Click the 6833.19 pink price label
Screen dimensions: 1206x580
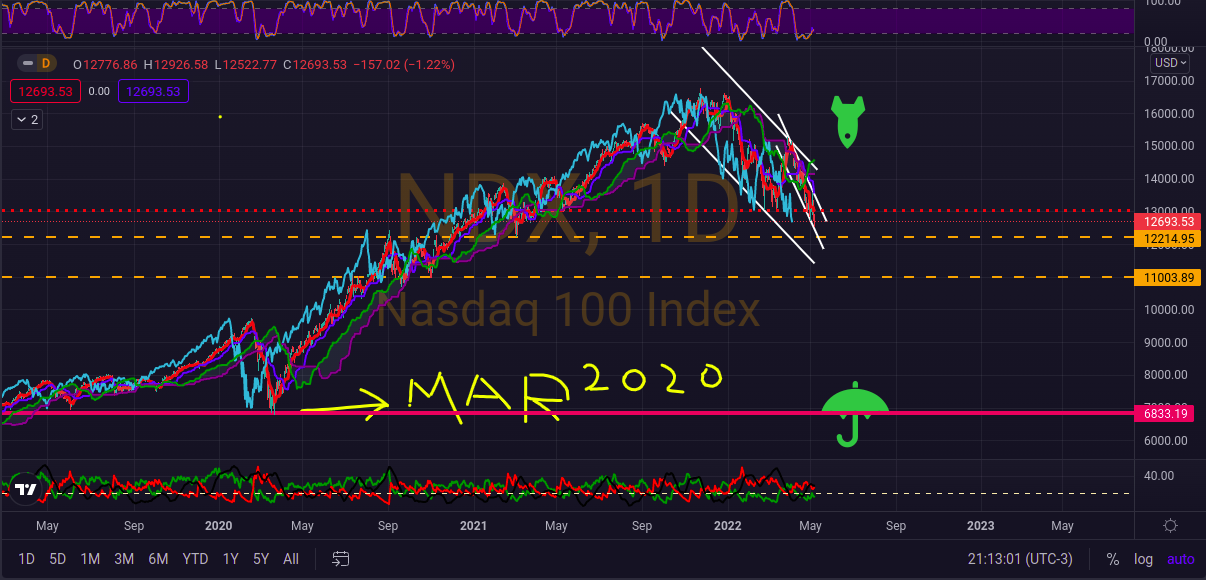[1167, 413]
